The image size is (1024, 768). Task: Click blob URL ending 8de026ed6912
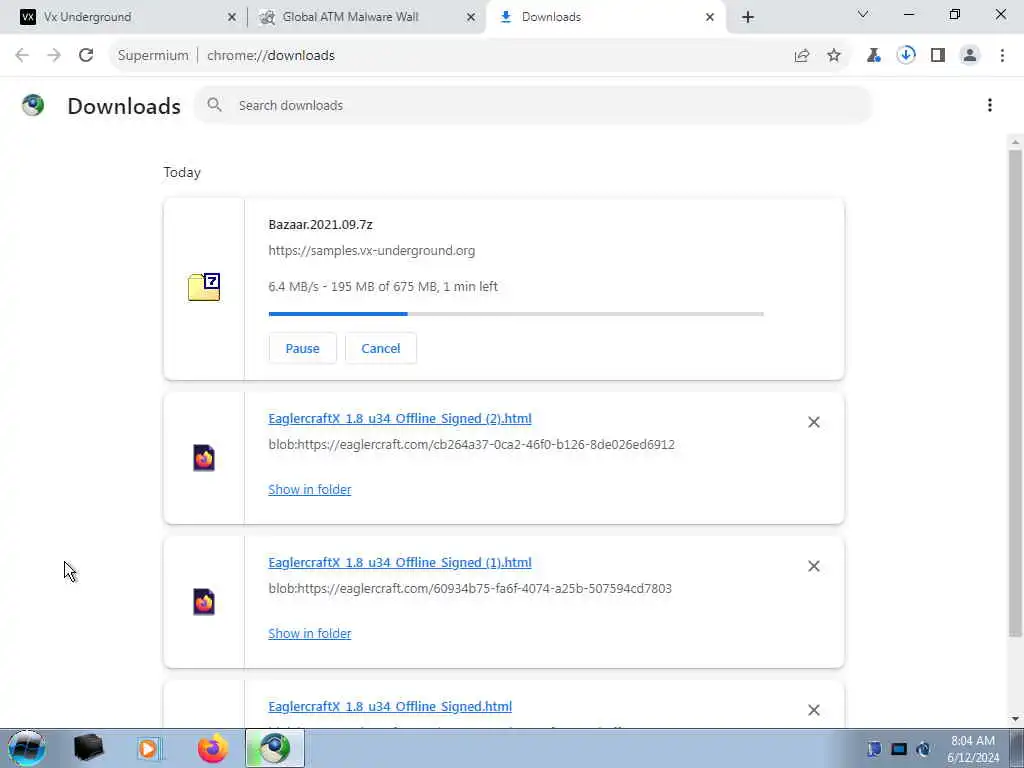[x=472, y=445]
